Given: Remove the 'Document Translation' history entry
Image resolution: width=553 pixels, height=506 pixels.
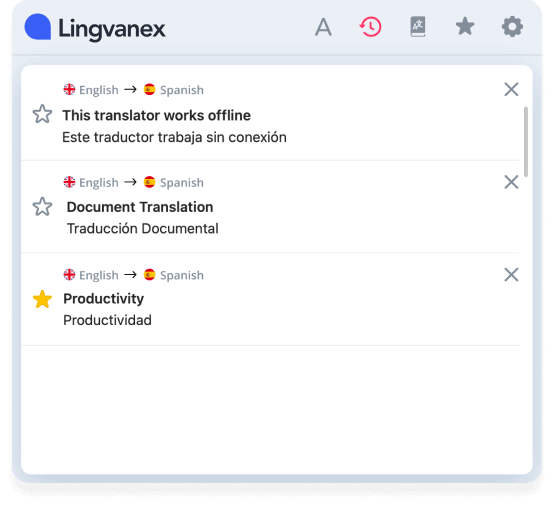Looking at the screenshot, I should point(511,182).
